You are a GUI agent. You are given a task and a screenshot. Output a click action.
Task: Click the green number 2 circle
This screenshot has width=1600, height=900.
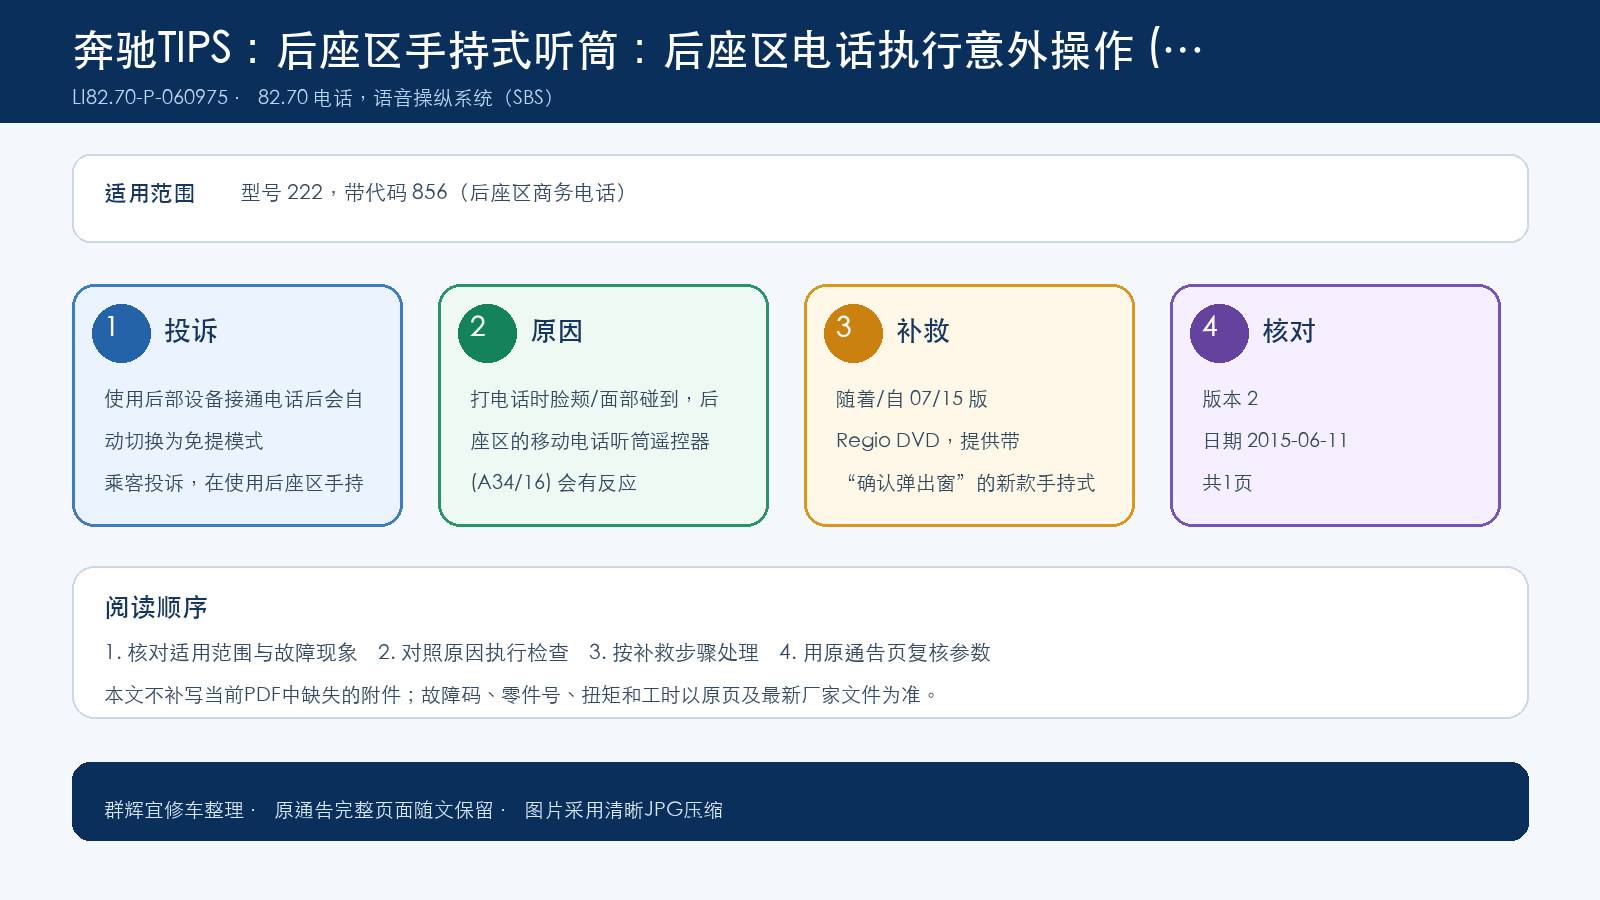pos(487,333)
